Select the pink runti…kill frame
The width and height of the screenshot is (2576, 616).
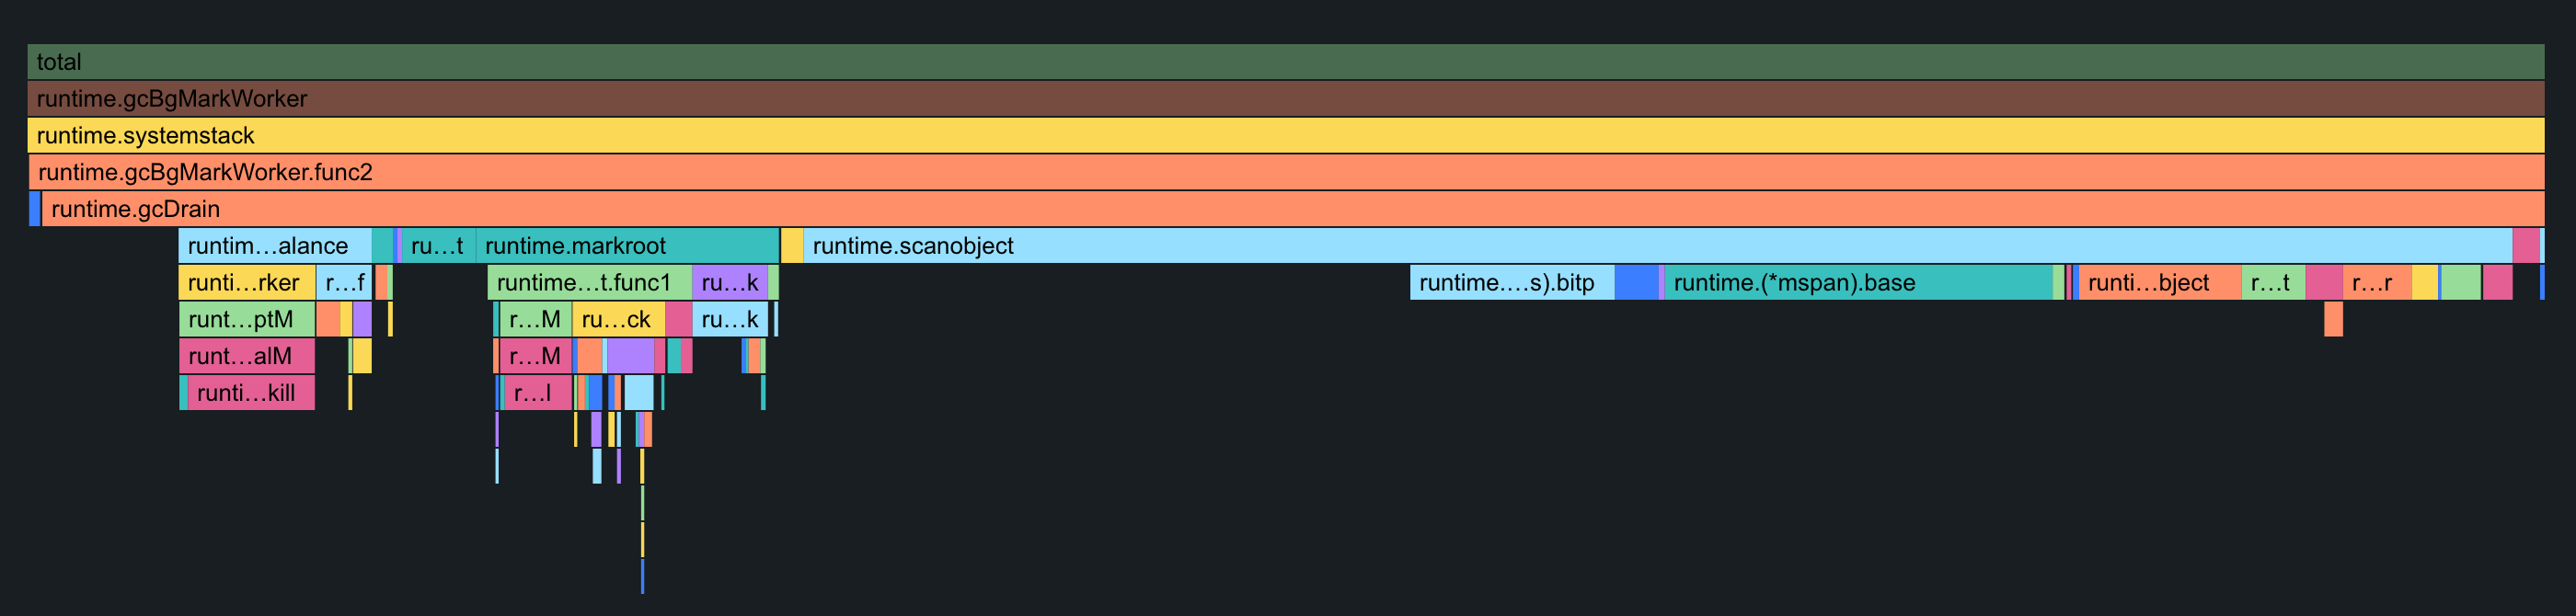coord(250,393)
